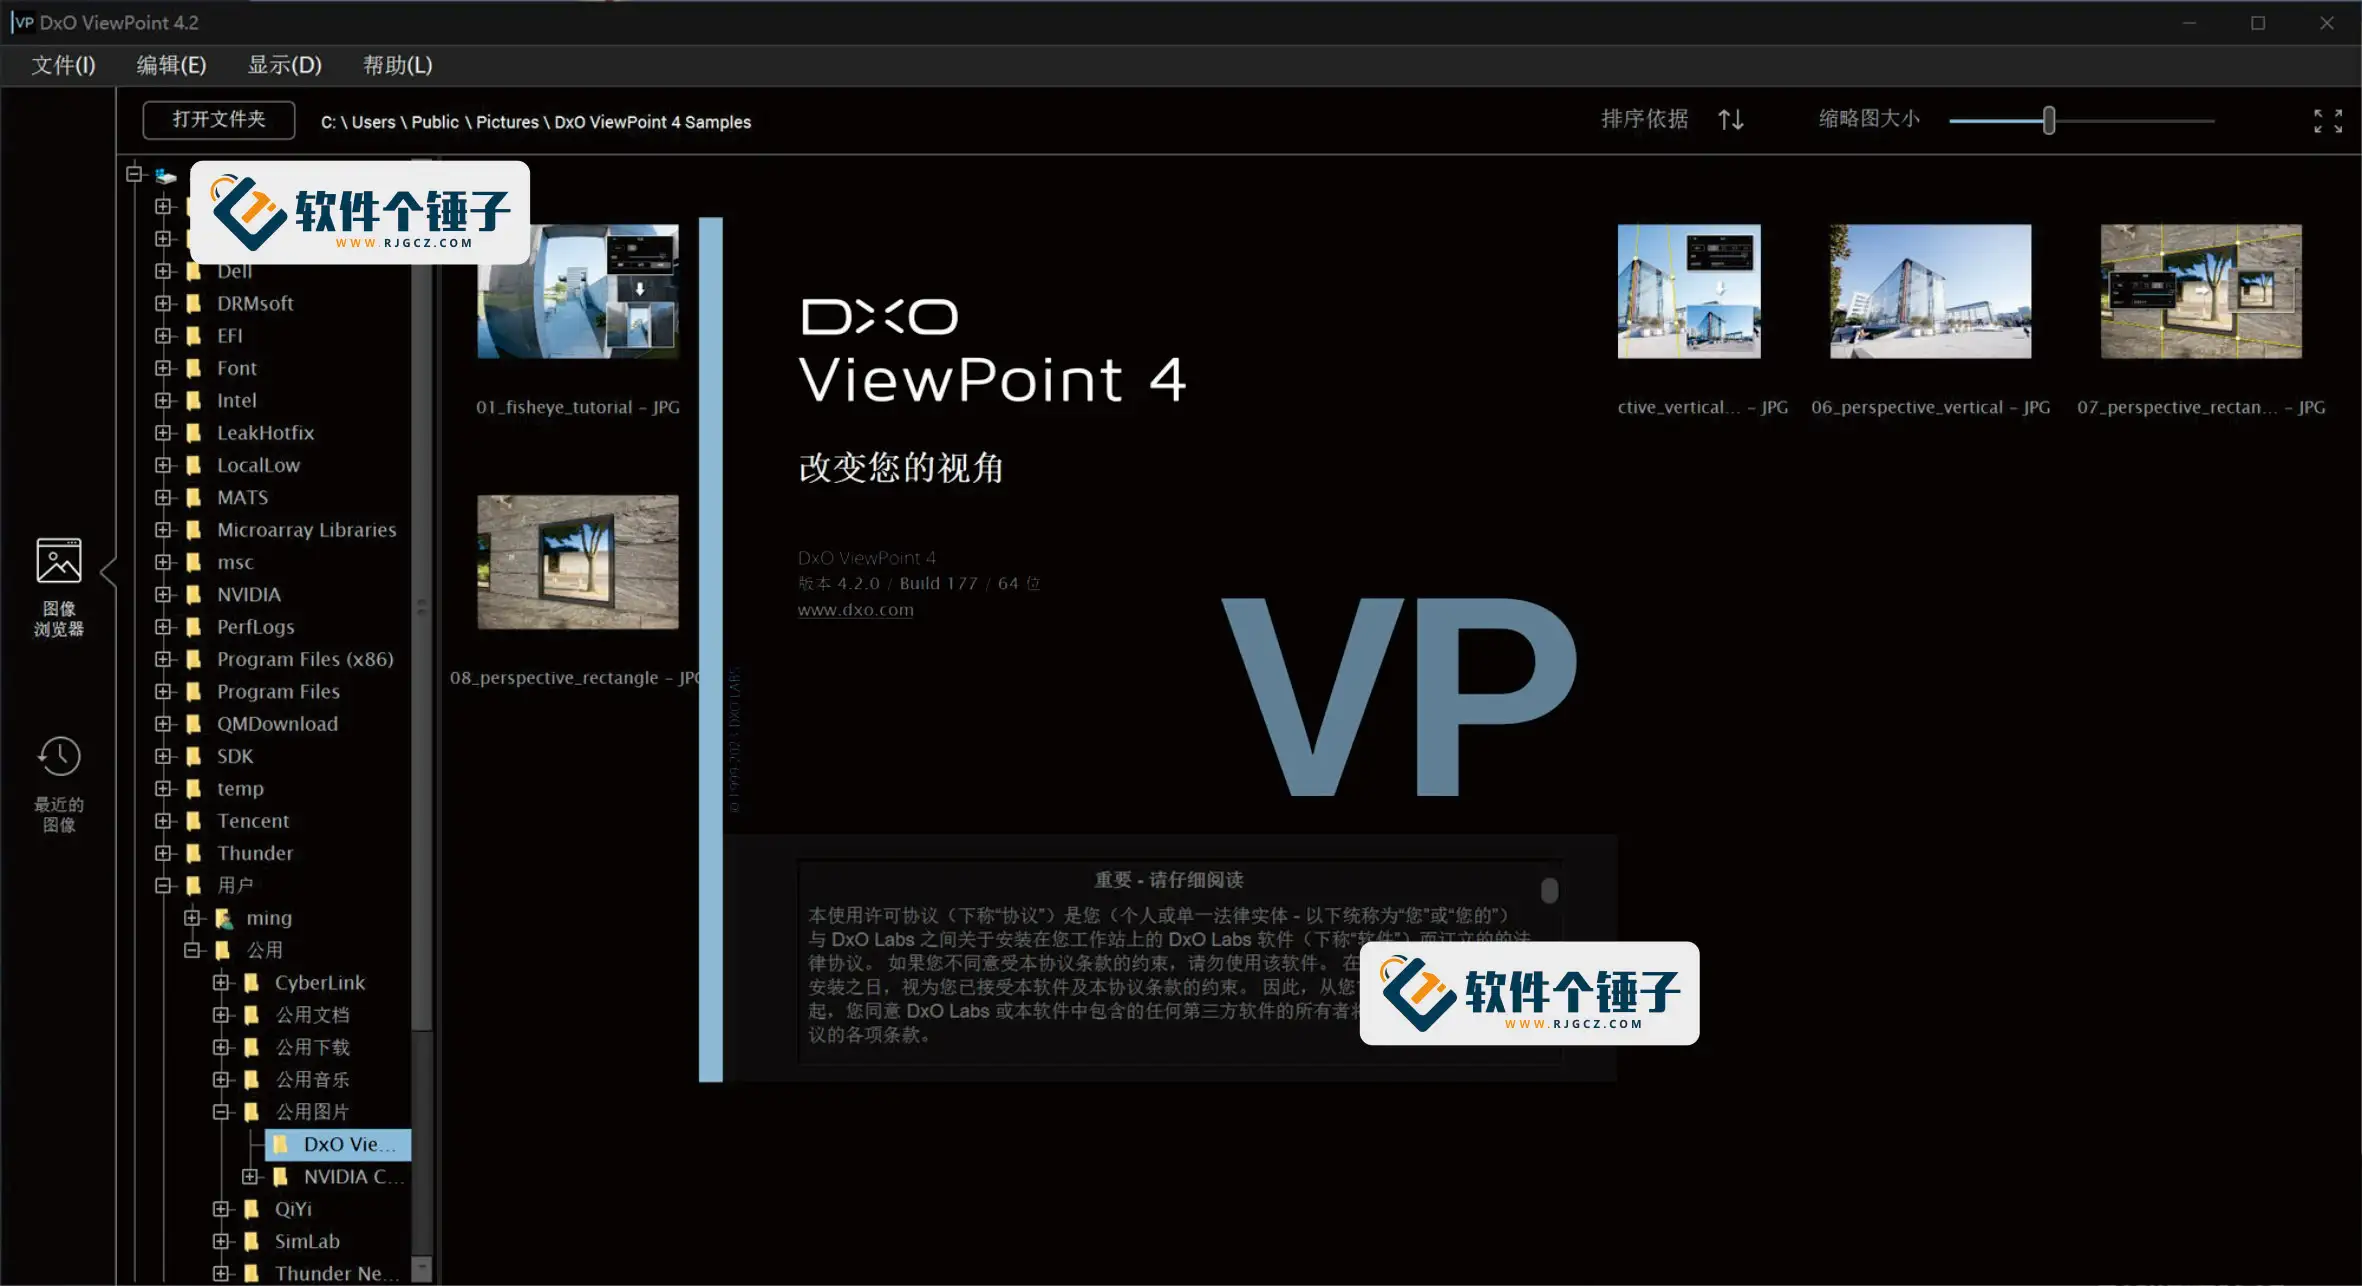Expand the Tencent folder node
This screenshot has width=2362, height=1286.
163,821
